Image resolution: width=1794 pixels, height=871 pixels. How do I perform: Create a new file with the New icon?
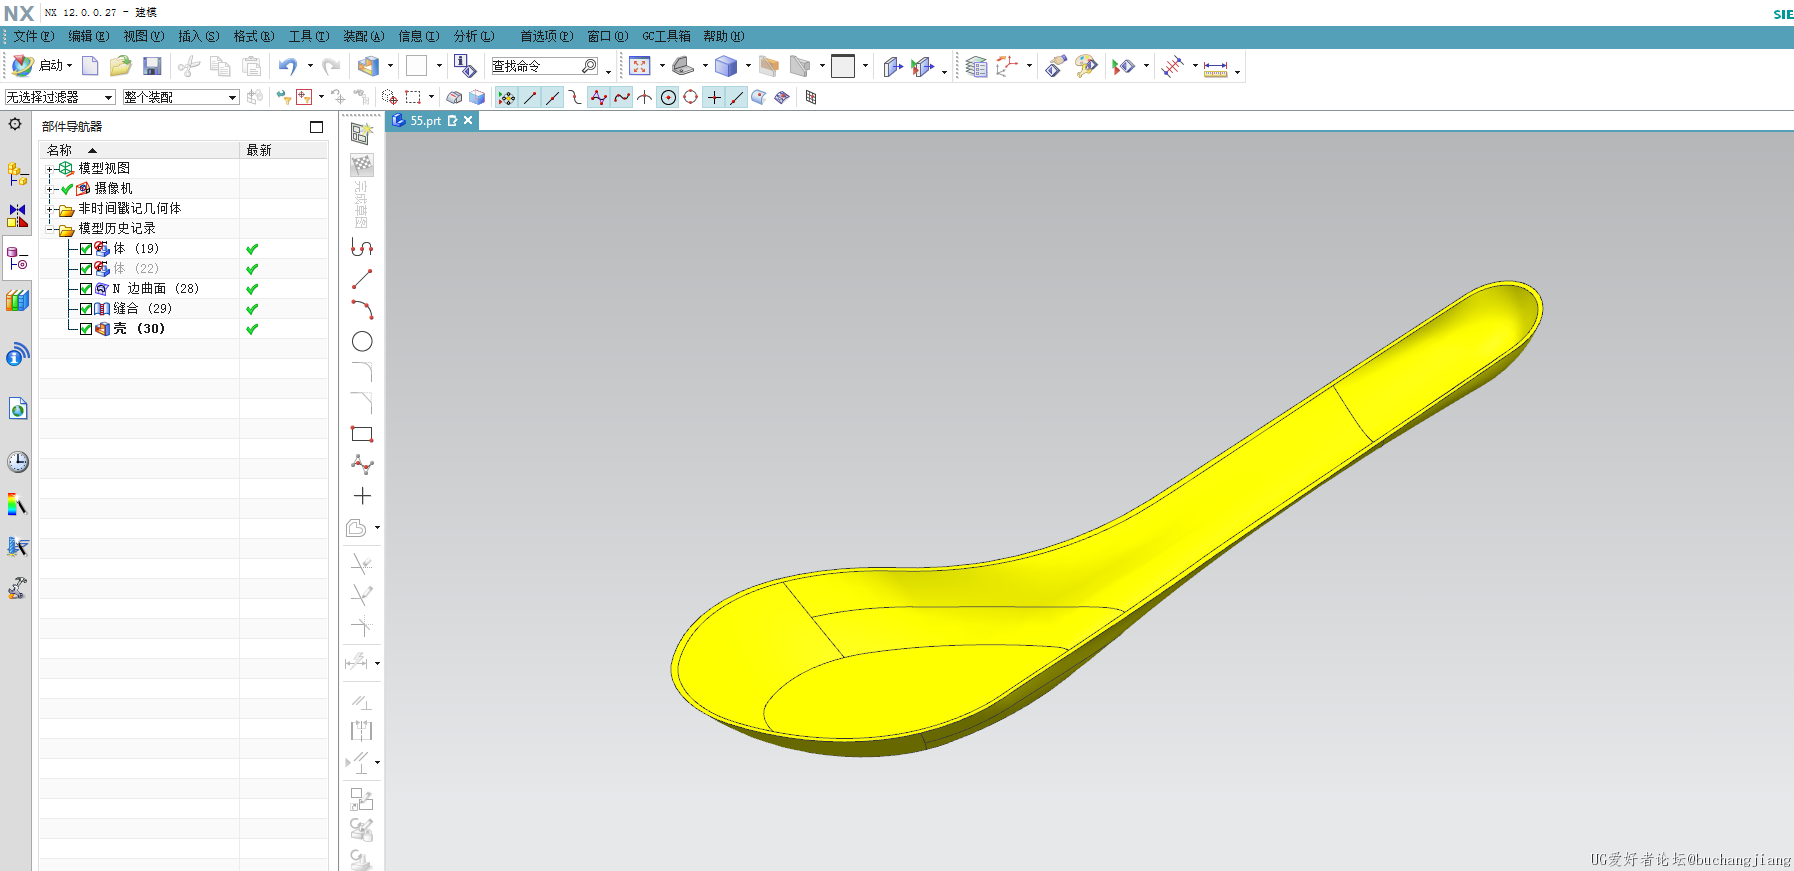pyautogui.click(x=90, y=66)
